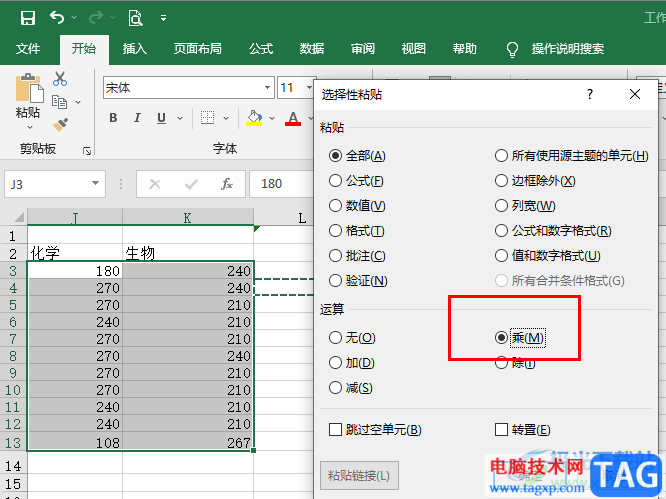The image size is (666, 499).
Task: Select the 加(D) operation radio button
Action: pyautogui.click(x=335, y=363)
